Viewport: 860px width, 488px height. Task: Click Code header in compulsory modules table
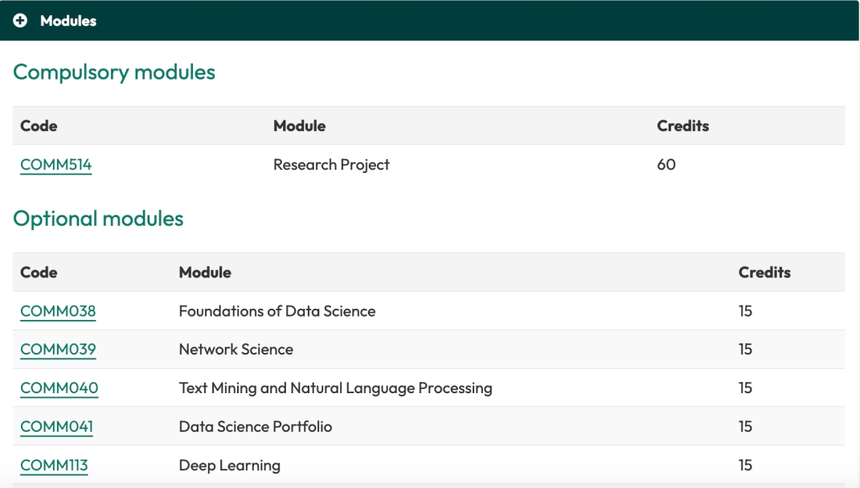click(x=39, y=126)
